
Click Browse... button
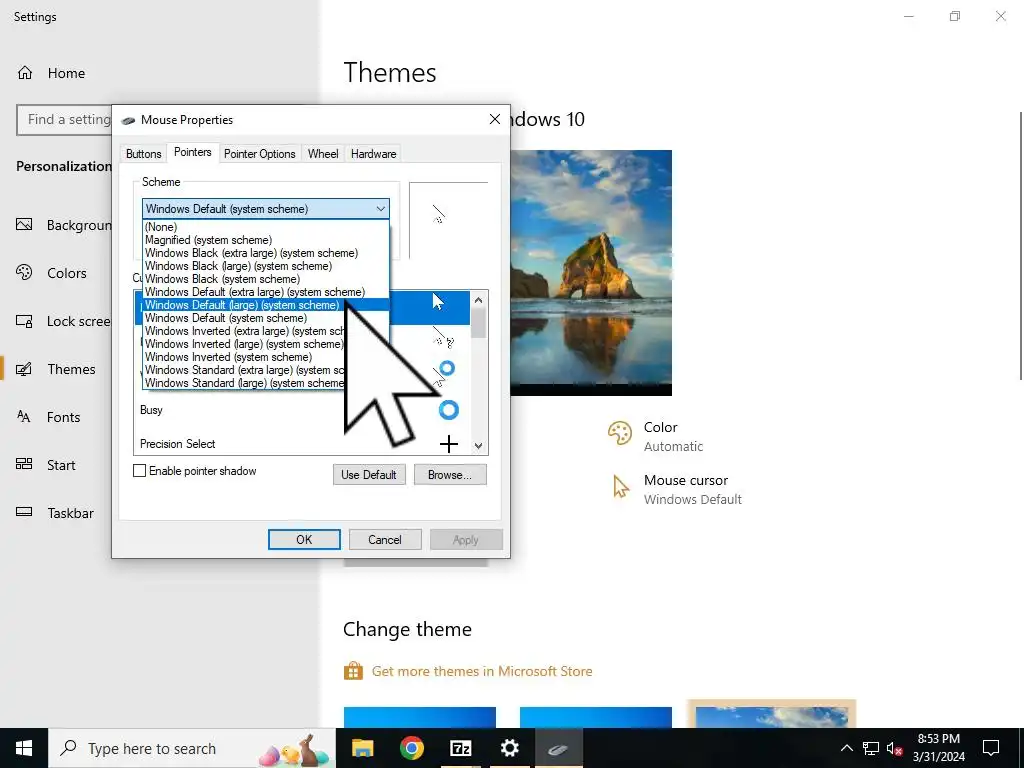450,475
